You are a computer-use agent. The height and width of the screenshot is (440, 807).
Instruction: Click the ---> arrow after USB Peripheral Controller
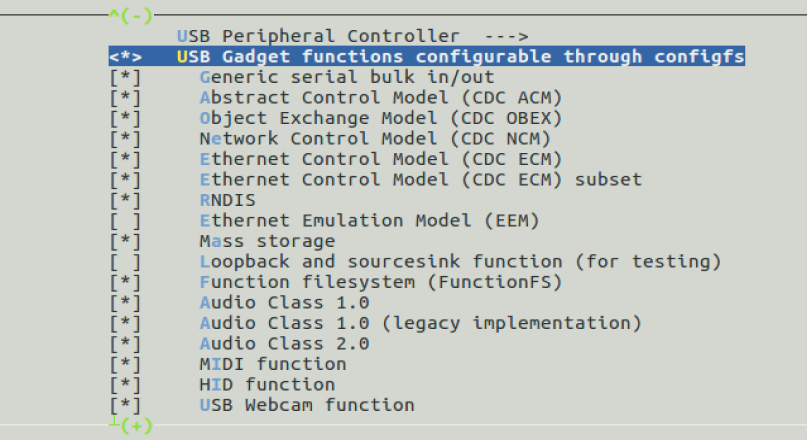click(506, 37)
